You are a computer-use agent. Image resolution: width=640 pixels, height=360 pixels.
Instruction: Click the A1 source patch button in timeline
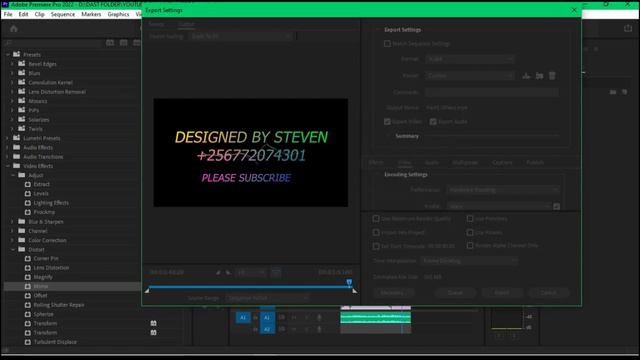243,317
